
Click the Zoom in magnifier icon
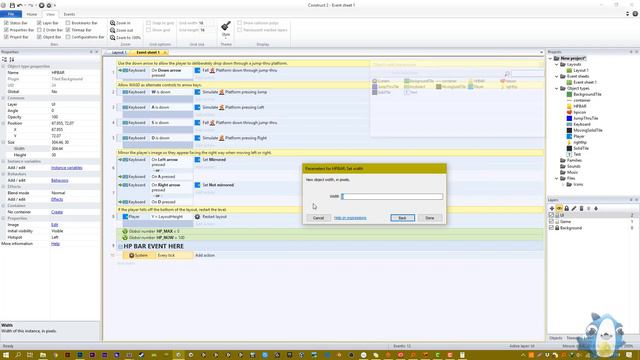click(113, 23)
